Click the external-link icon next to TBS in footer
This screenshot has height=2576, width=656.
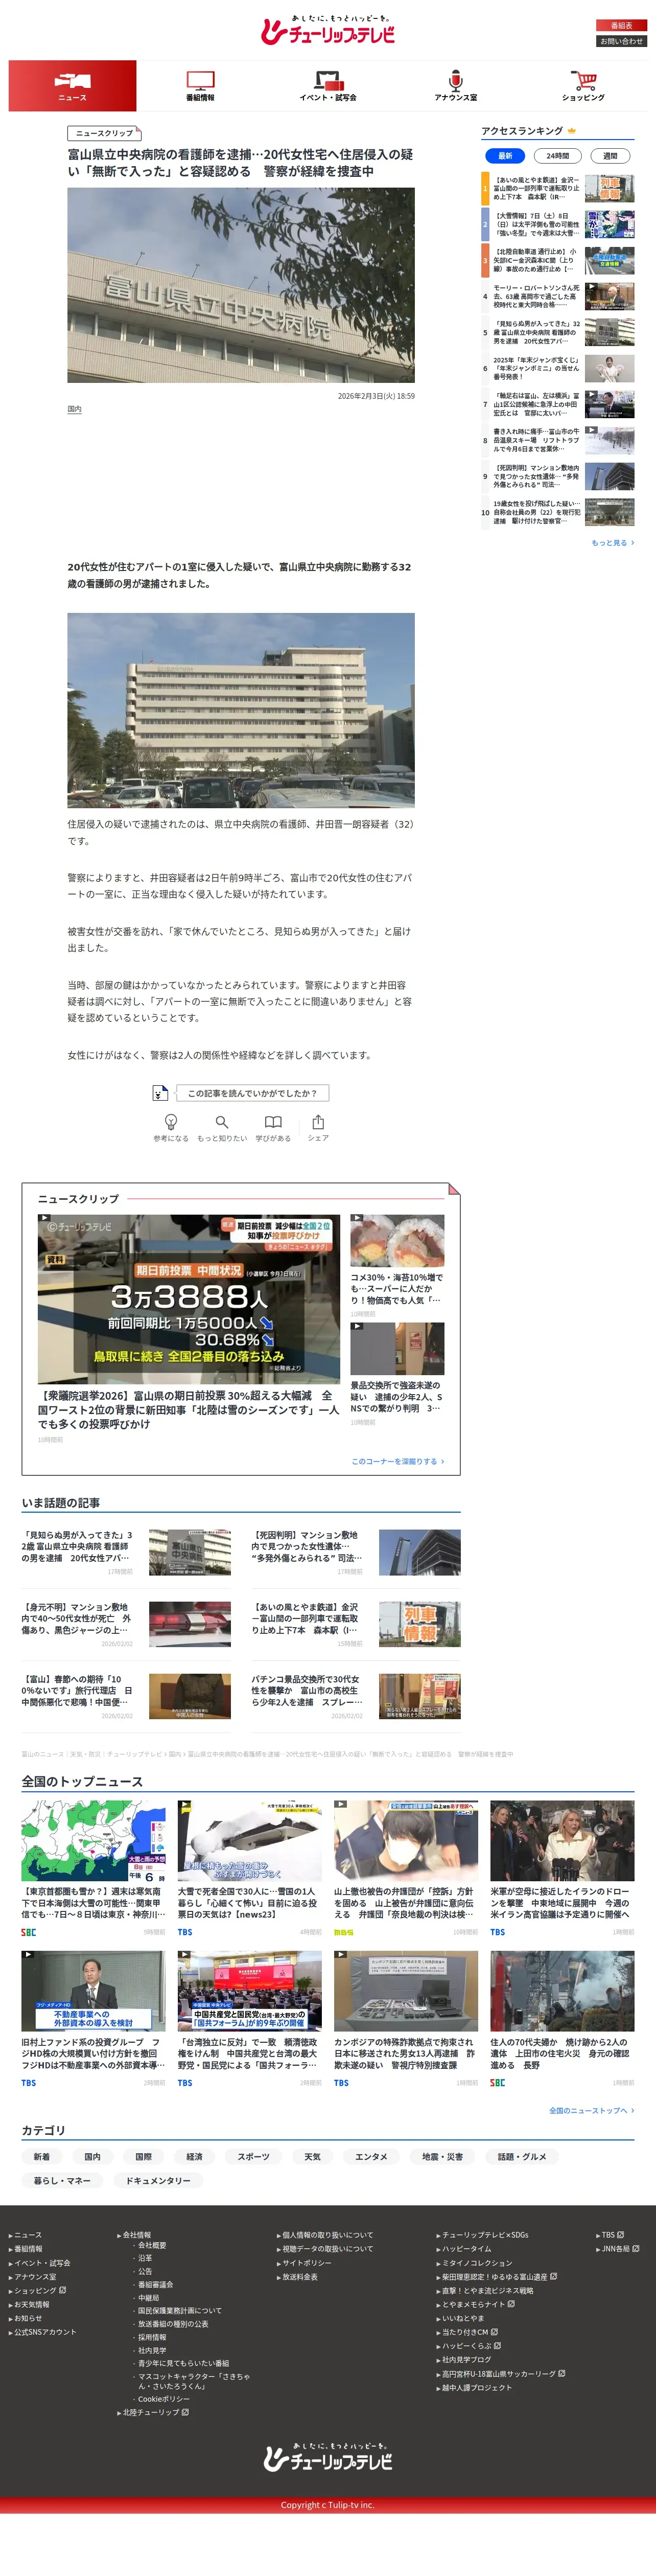(620, 2234)
